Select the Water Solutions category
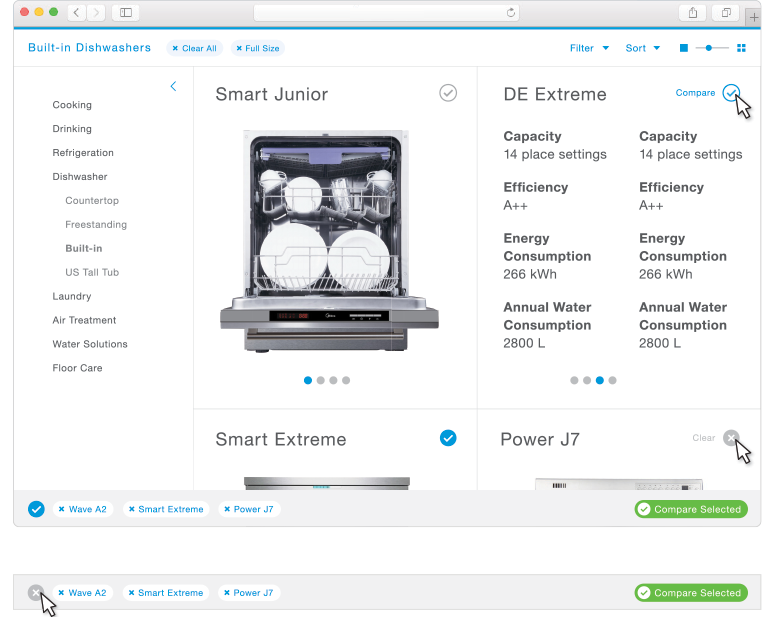The height and width of the screenshot is (617, 774). (90, 344)
